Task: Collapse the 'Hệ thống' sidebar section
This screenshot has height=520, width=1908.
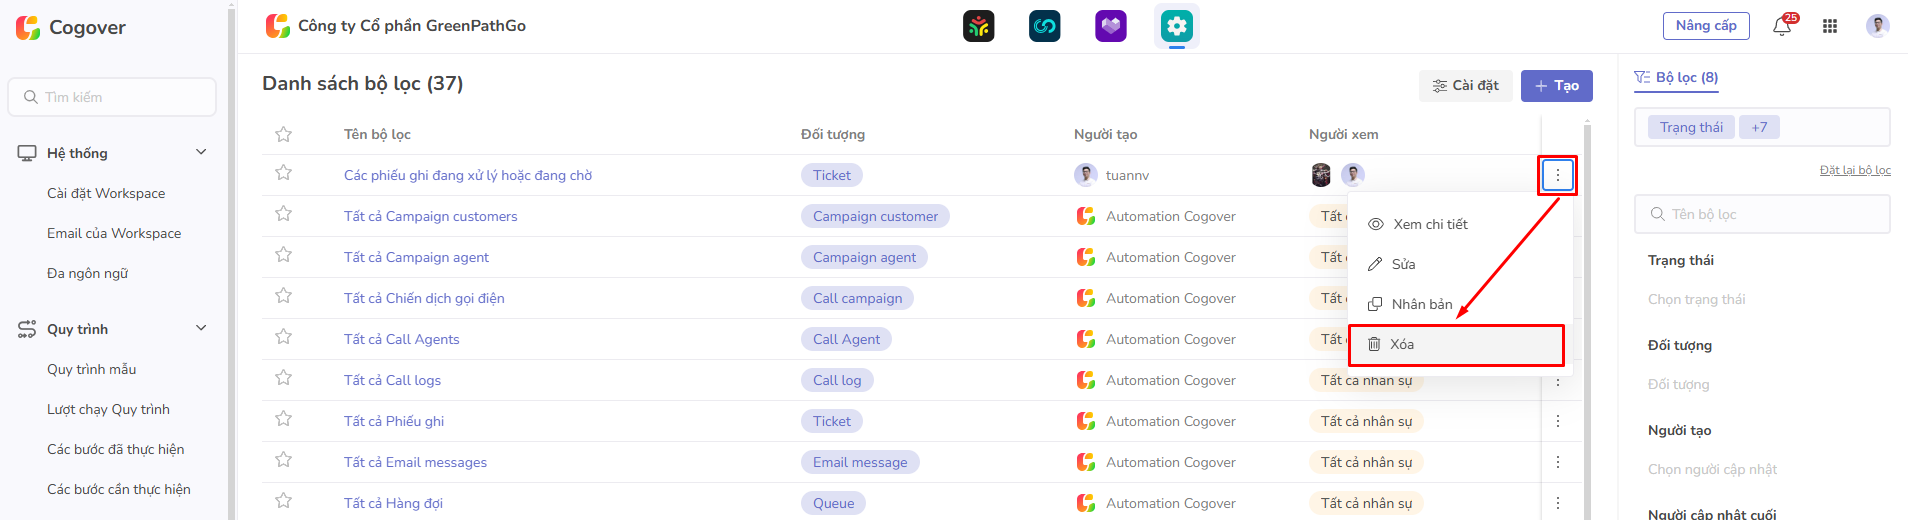Action: [201, 153]
